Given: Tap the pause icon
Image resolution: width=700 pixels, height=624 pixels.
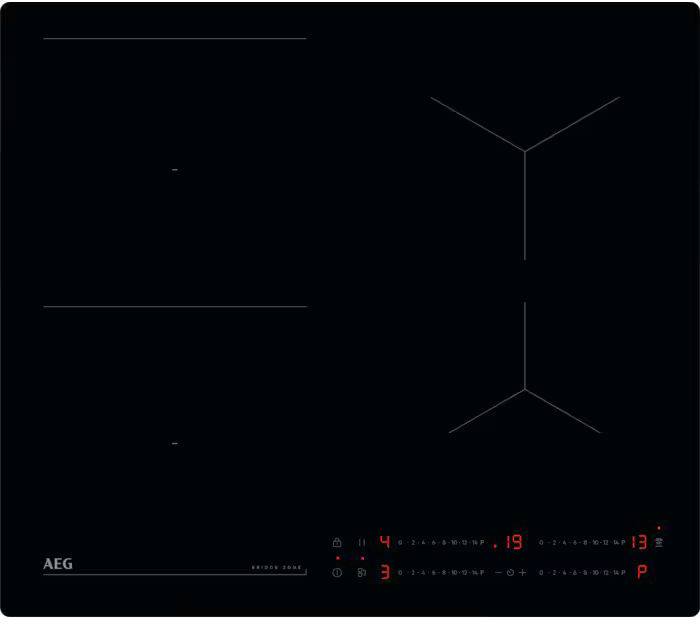Looking at the screenshot, I should [361, 542].
